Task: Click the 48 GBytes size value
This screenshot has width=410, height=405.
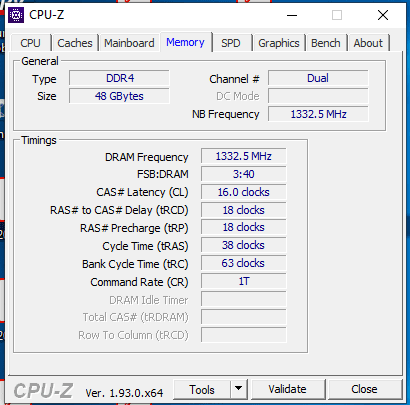Action: (x=119, y=96)
